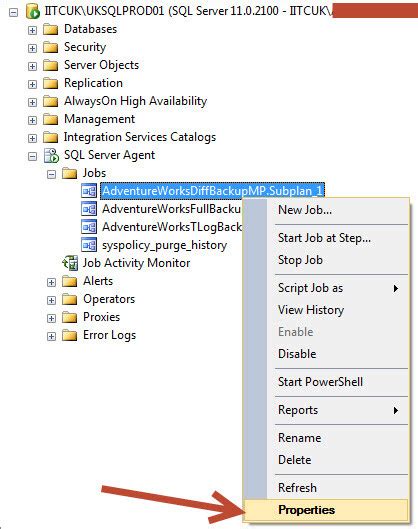Open the Script Job as submenu

(337, 288)
